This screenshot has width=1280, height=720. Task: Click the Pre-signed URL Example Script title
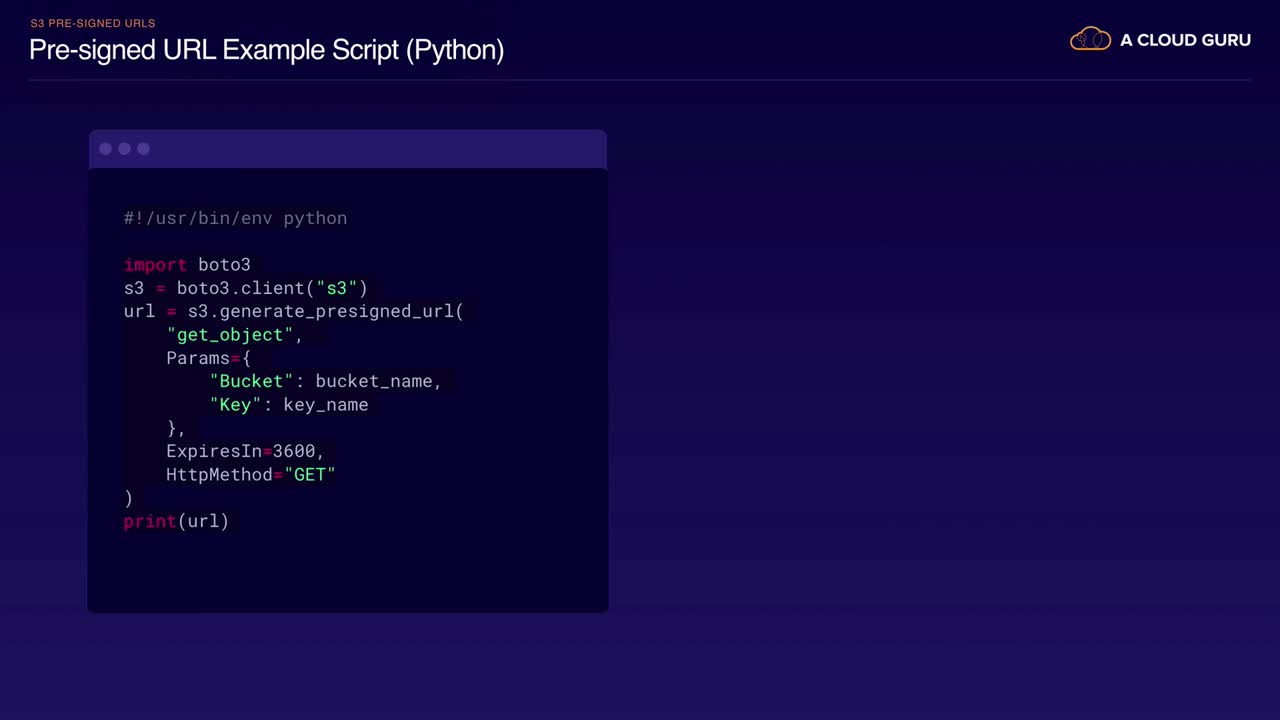pos(266,50)
